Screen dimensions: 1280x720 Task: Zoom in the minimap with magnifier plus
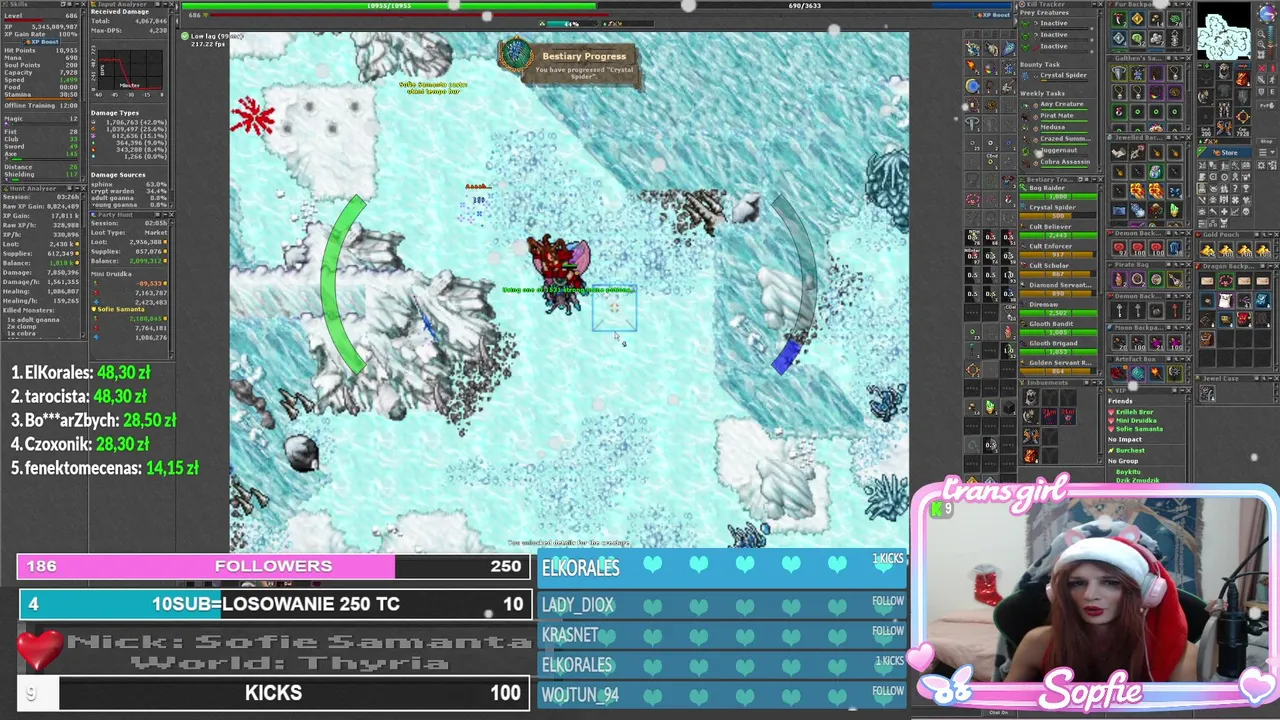[1261, 45]
